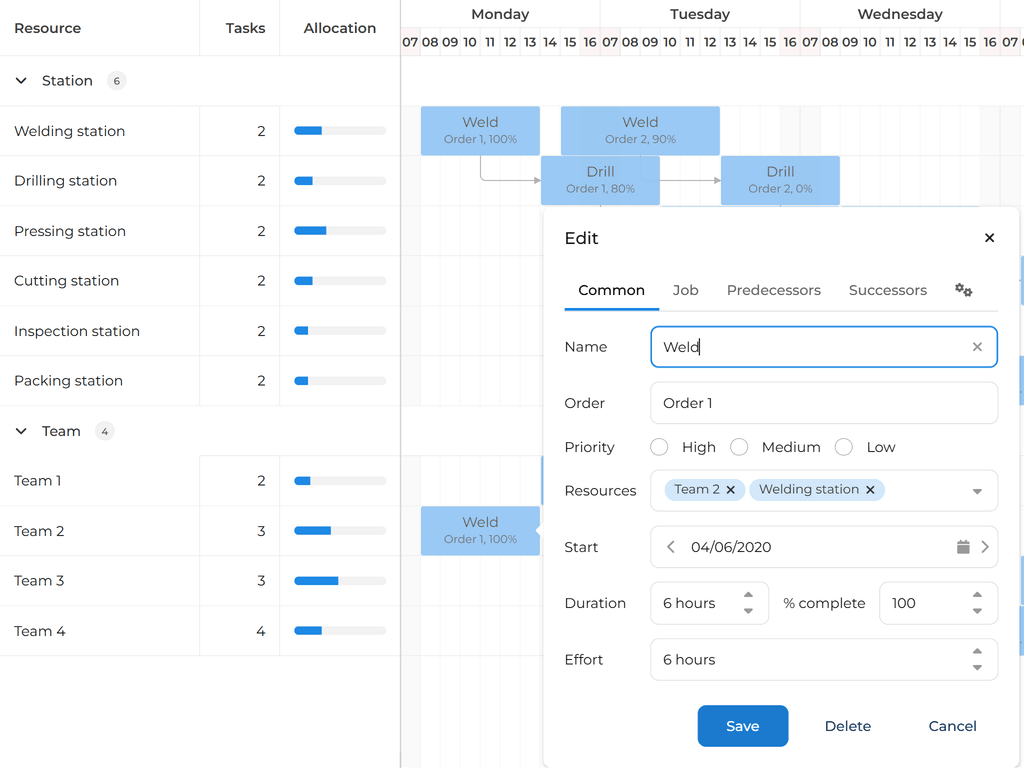Save the task edits
This screenshot has height=768, width=1024.
pyautogui.click(x=742, y=726)
